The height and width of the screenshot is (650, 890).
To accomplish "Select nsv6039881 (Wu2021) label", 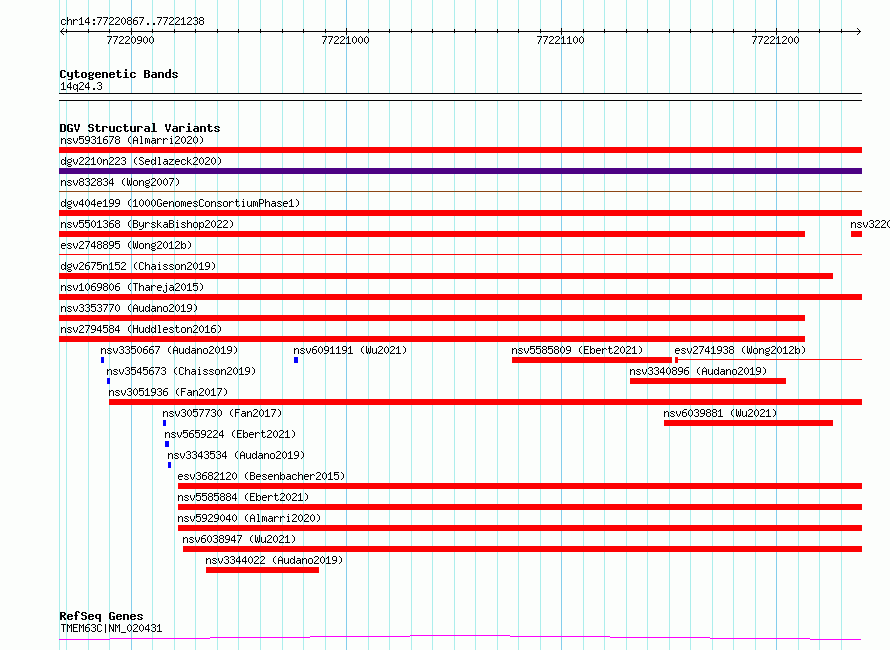I will pos(720,413).
